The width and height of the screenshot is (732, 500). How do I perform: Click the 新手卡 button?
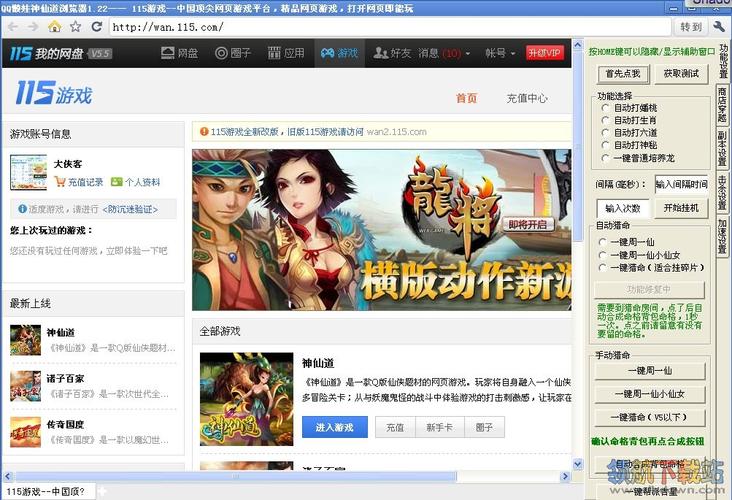[x=440, y=427]
